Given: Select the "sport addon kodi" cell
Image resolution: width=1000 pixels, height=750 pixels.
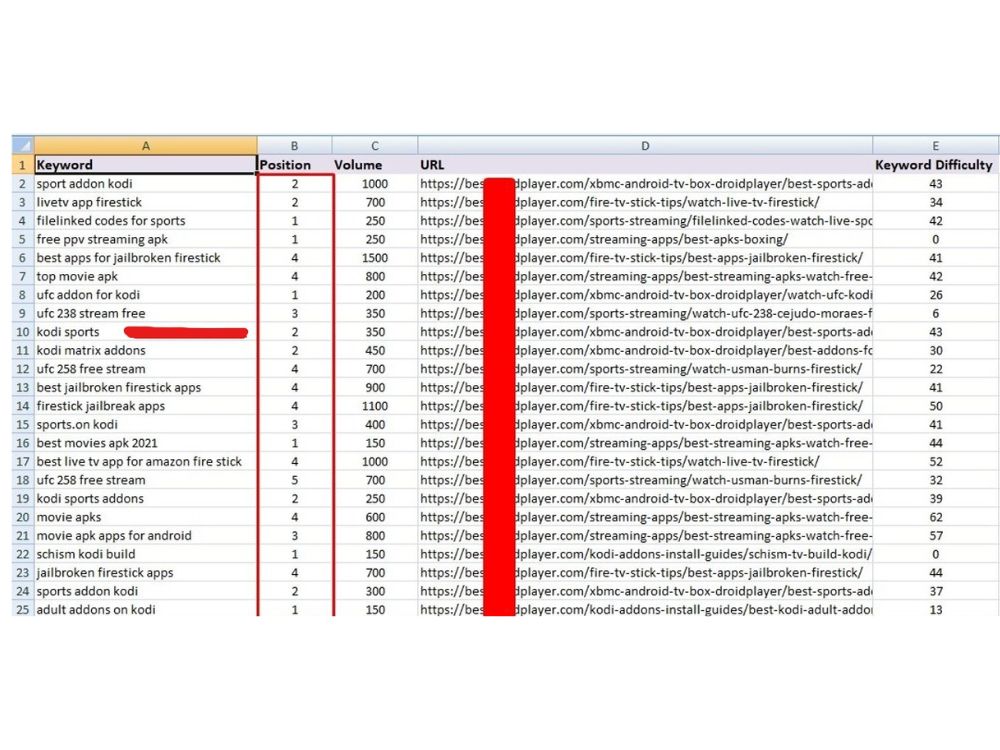Looking at the screenshot, I should coord(145,184).
